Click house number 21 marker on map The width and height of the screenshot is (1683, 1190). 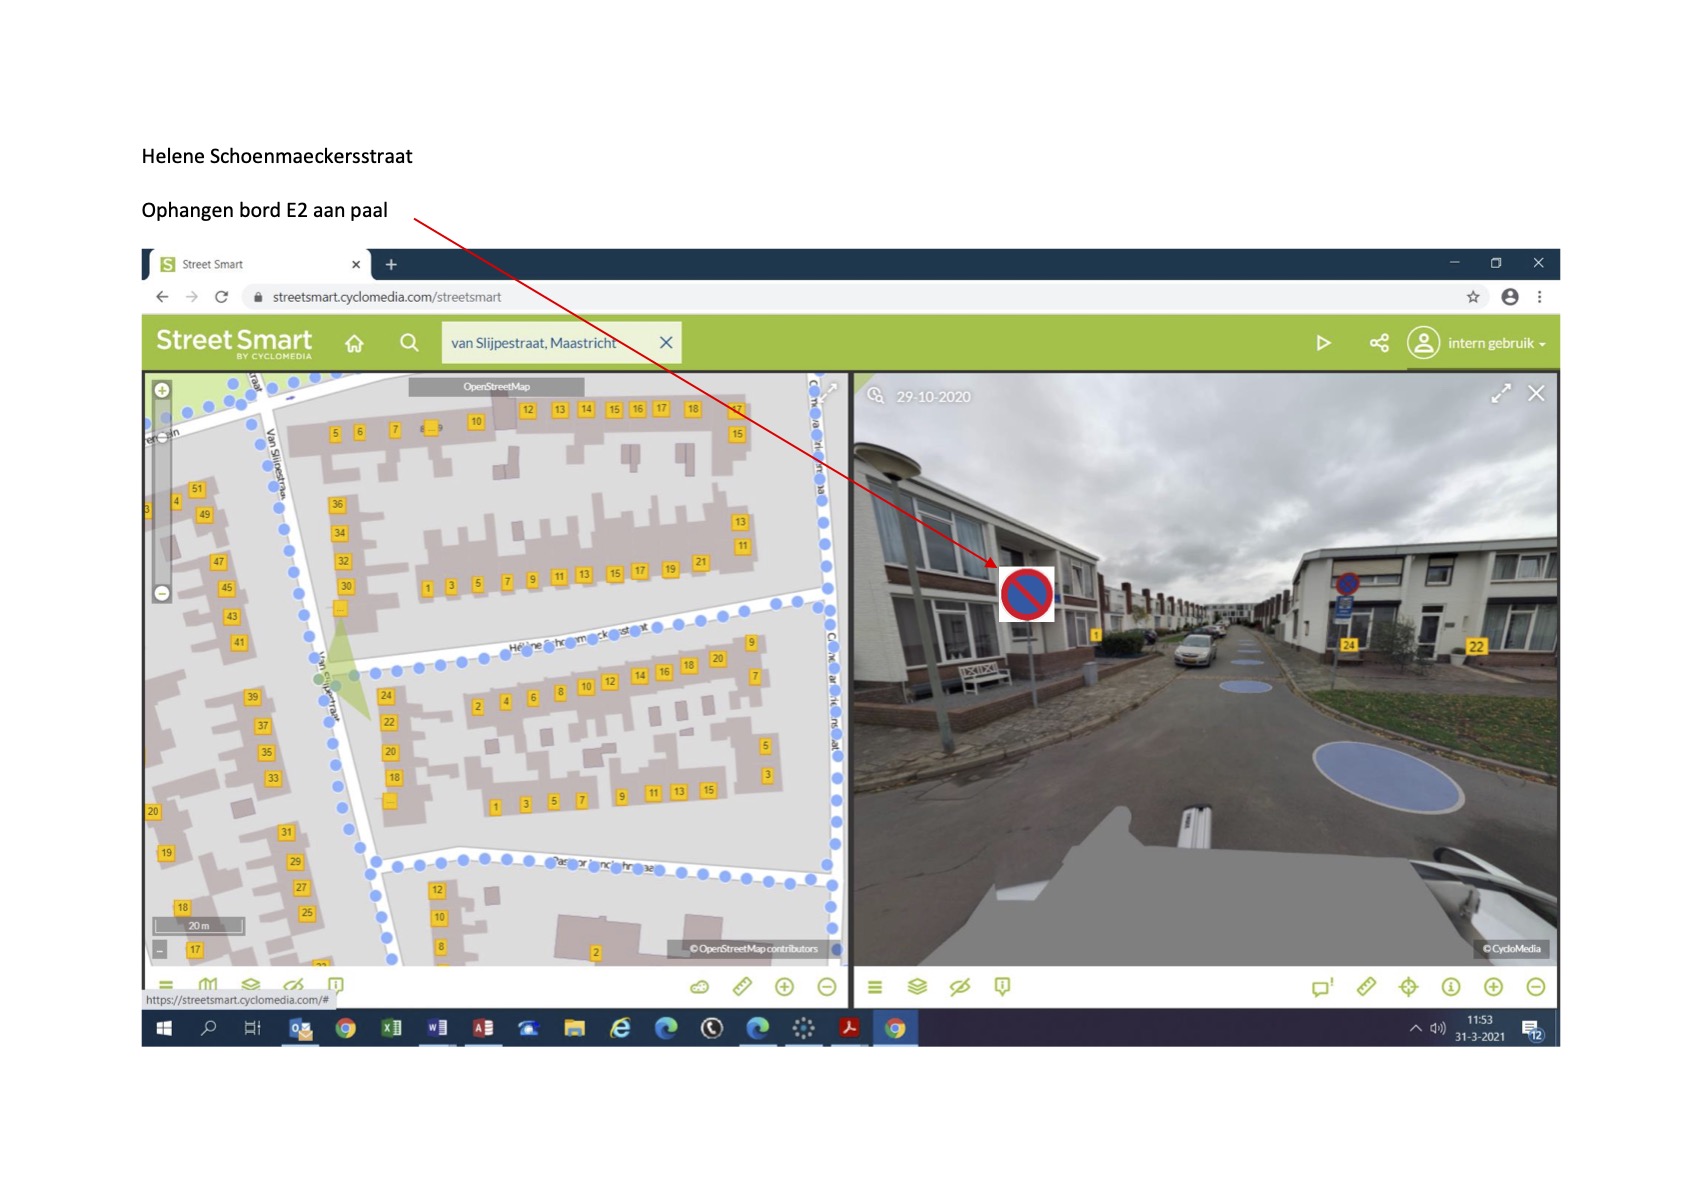point(701,562)
